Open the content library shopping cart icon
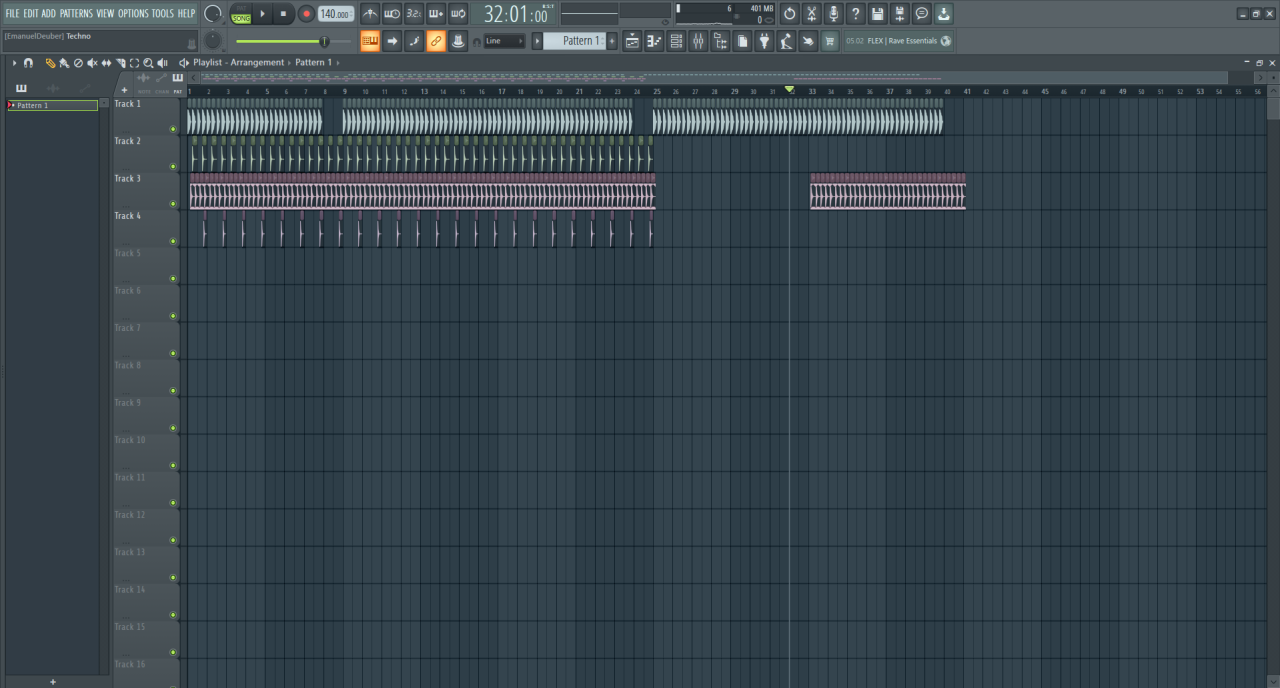This screenshot has width=1280, height=688. [x=829, y=41]
